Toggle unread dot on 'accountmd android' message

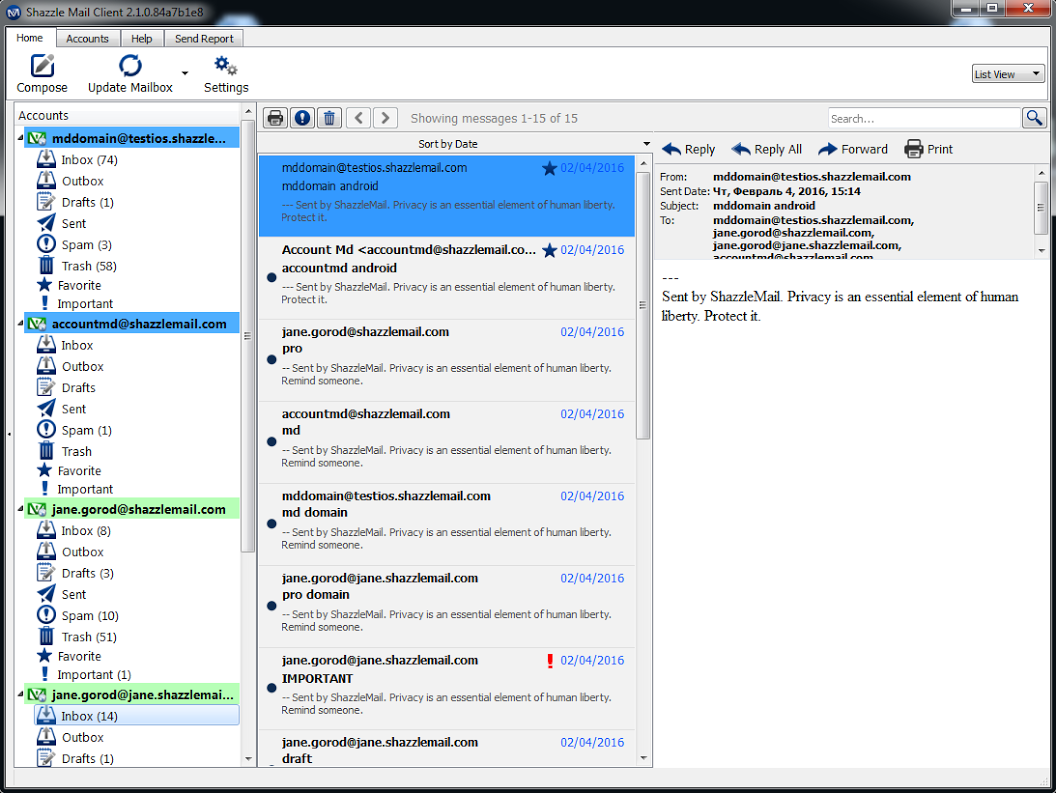coord(271,278)
